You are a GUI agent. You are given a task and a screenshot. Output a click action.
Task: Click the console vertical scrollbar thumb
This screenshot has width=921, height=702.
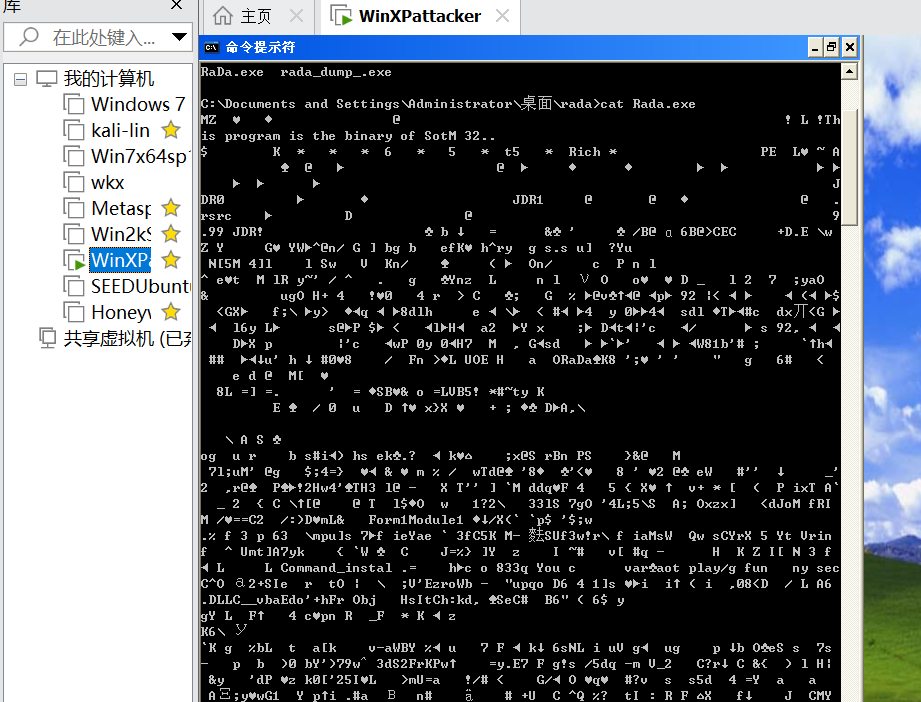coord(849,167)
